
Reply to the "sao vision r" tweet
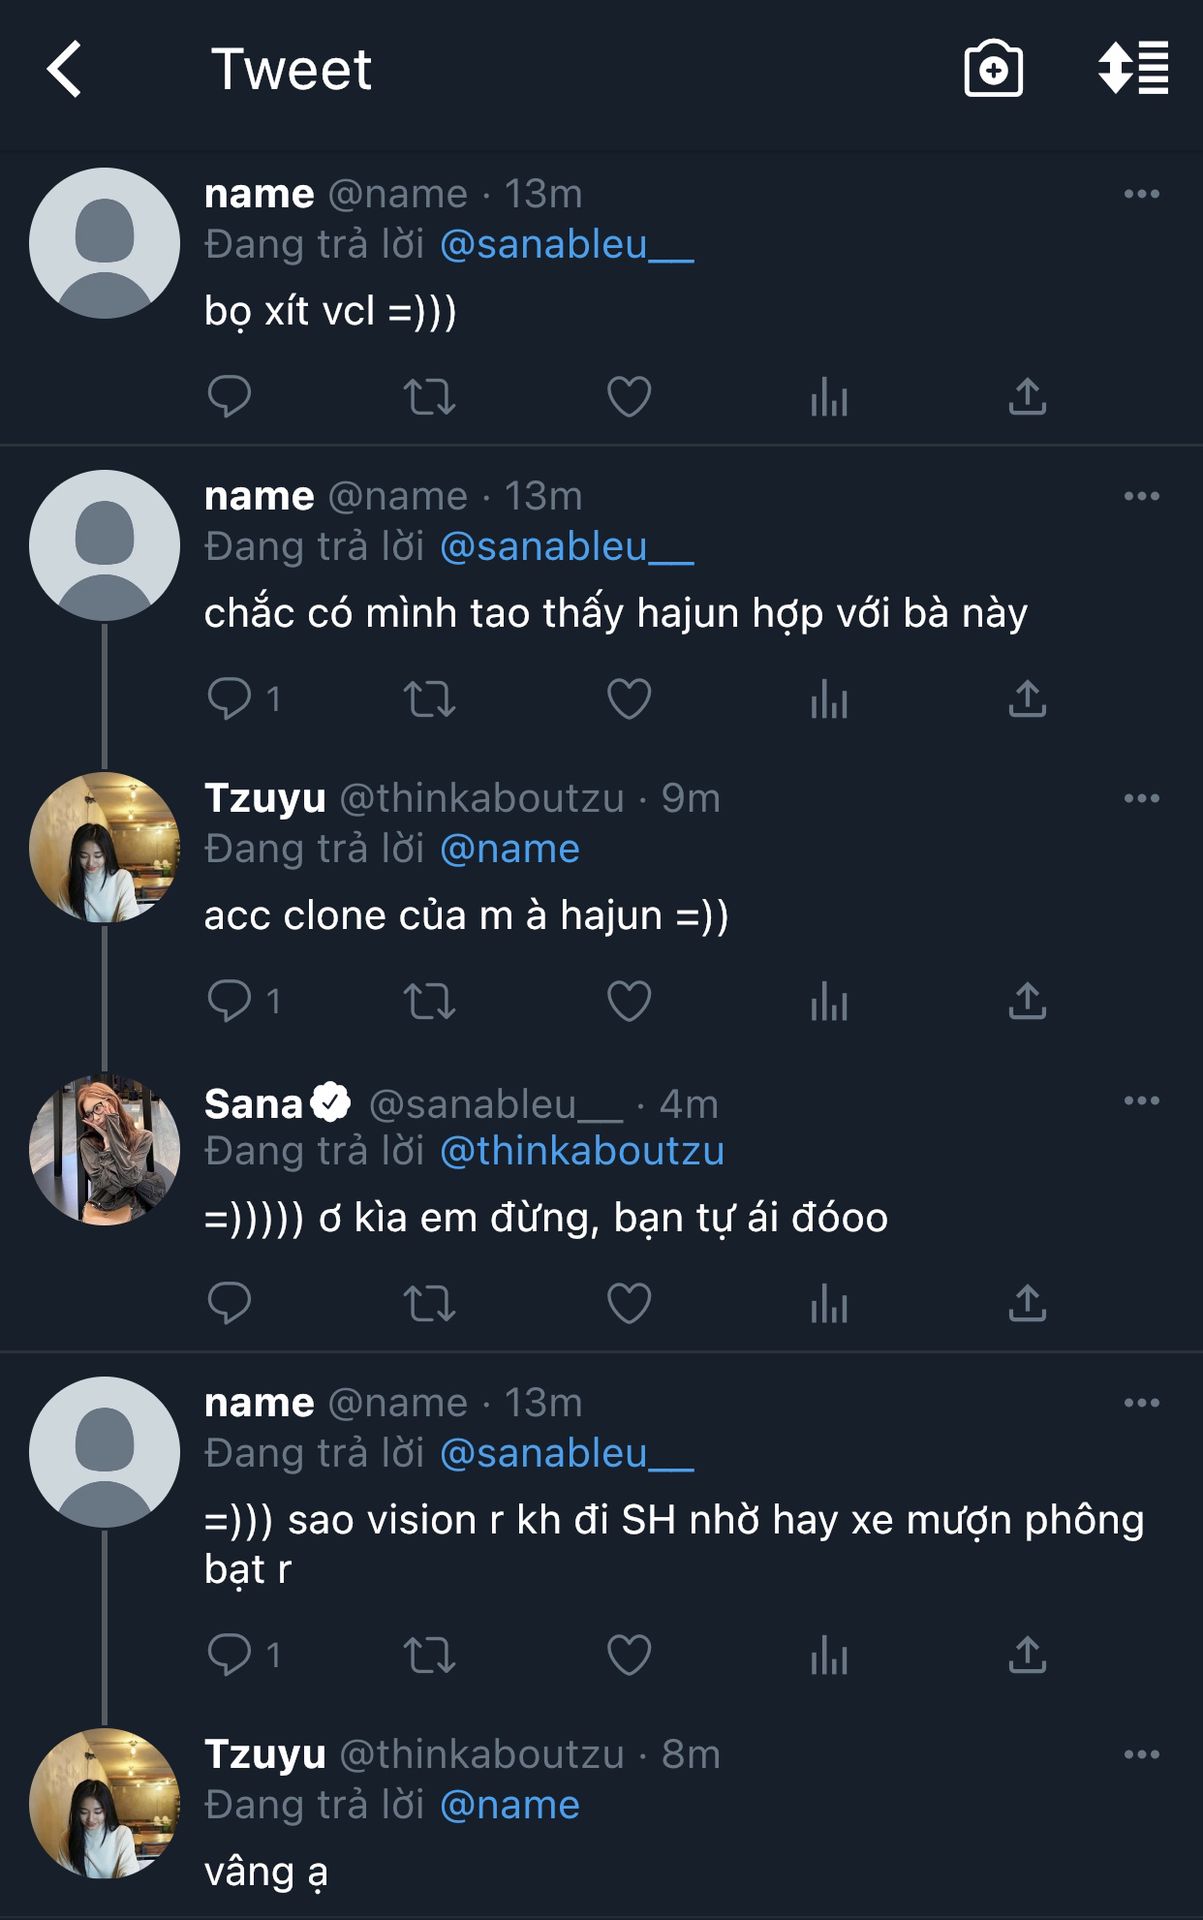[x=229, y=1655]
